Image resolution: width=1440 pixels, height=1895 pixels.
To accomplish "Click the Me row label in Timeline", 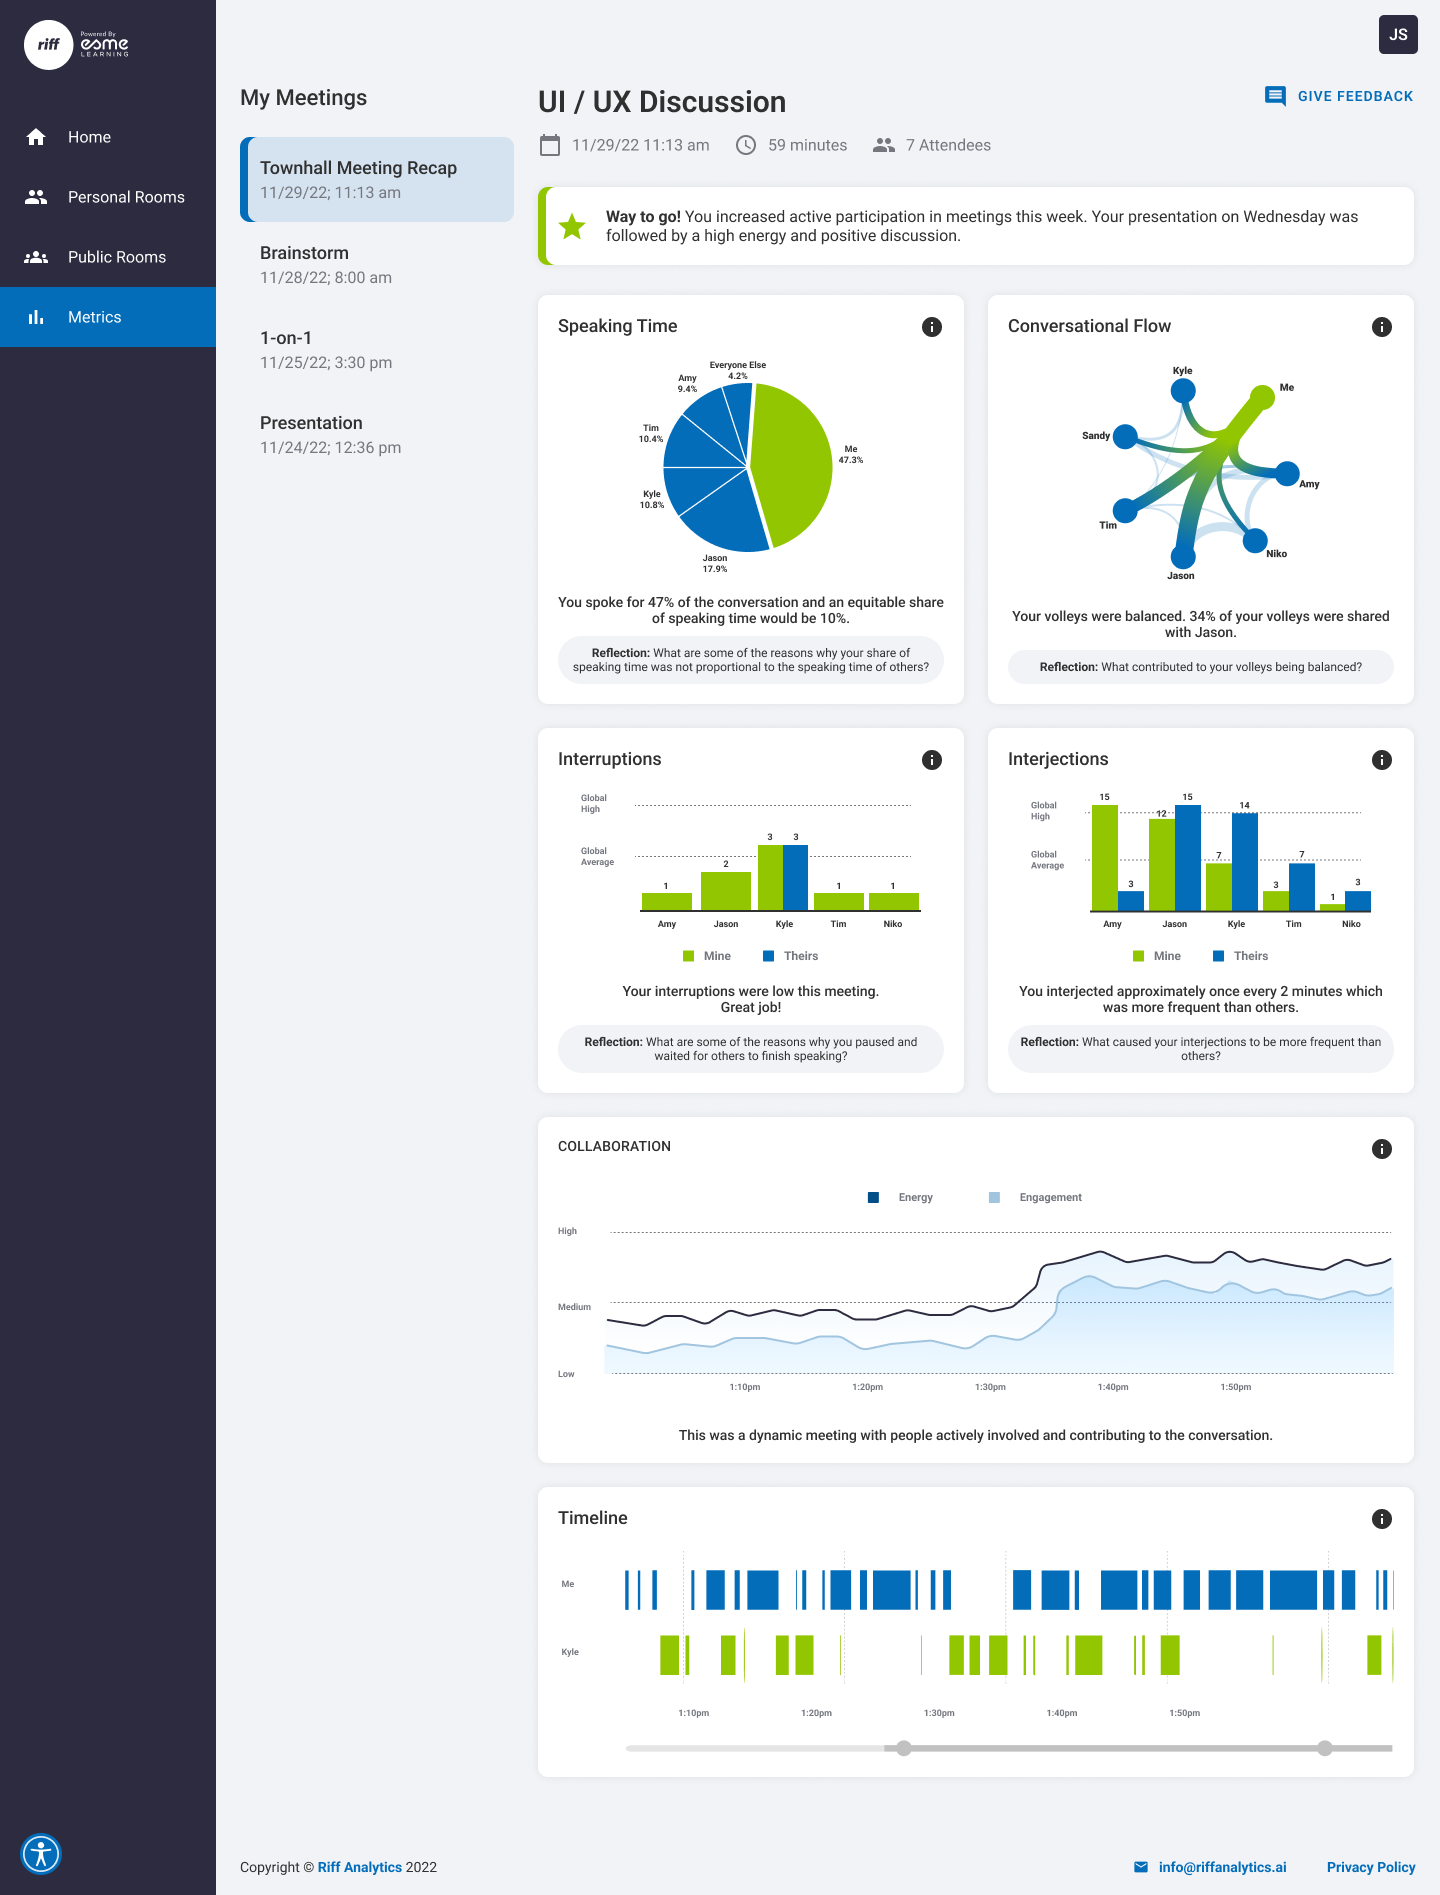I will click(x=568, y=1584).
